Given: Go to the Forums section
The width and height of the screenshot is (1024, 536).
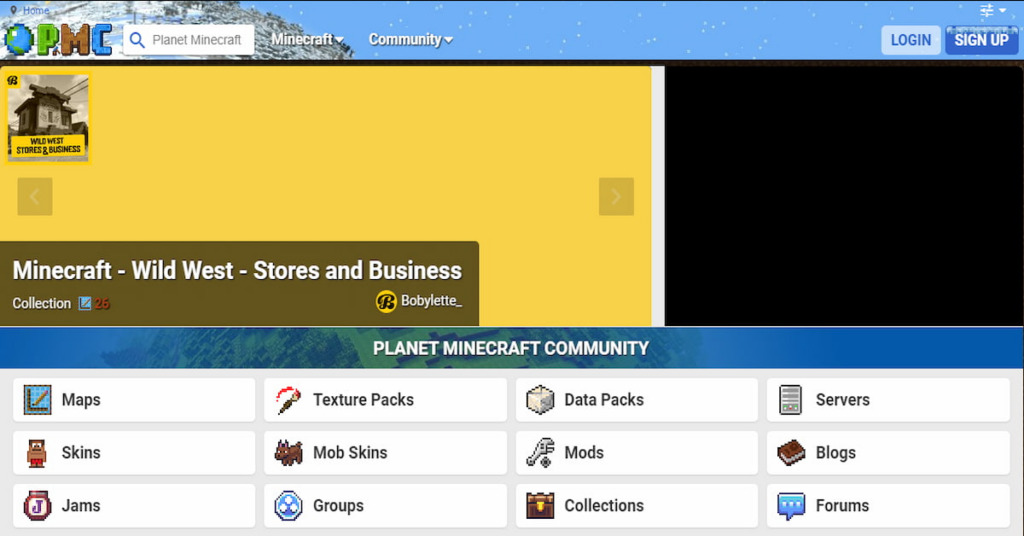Looking at the screenshot, I should point(842,506).
